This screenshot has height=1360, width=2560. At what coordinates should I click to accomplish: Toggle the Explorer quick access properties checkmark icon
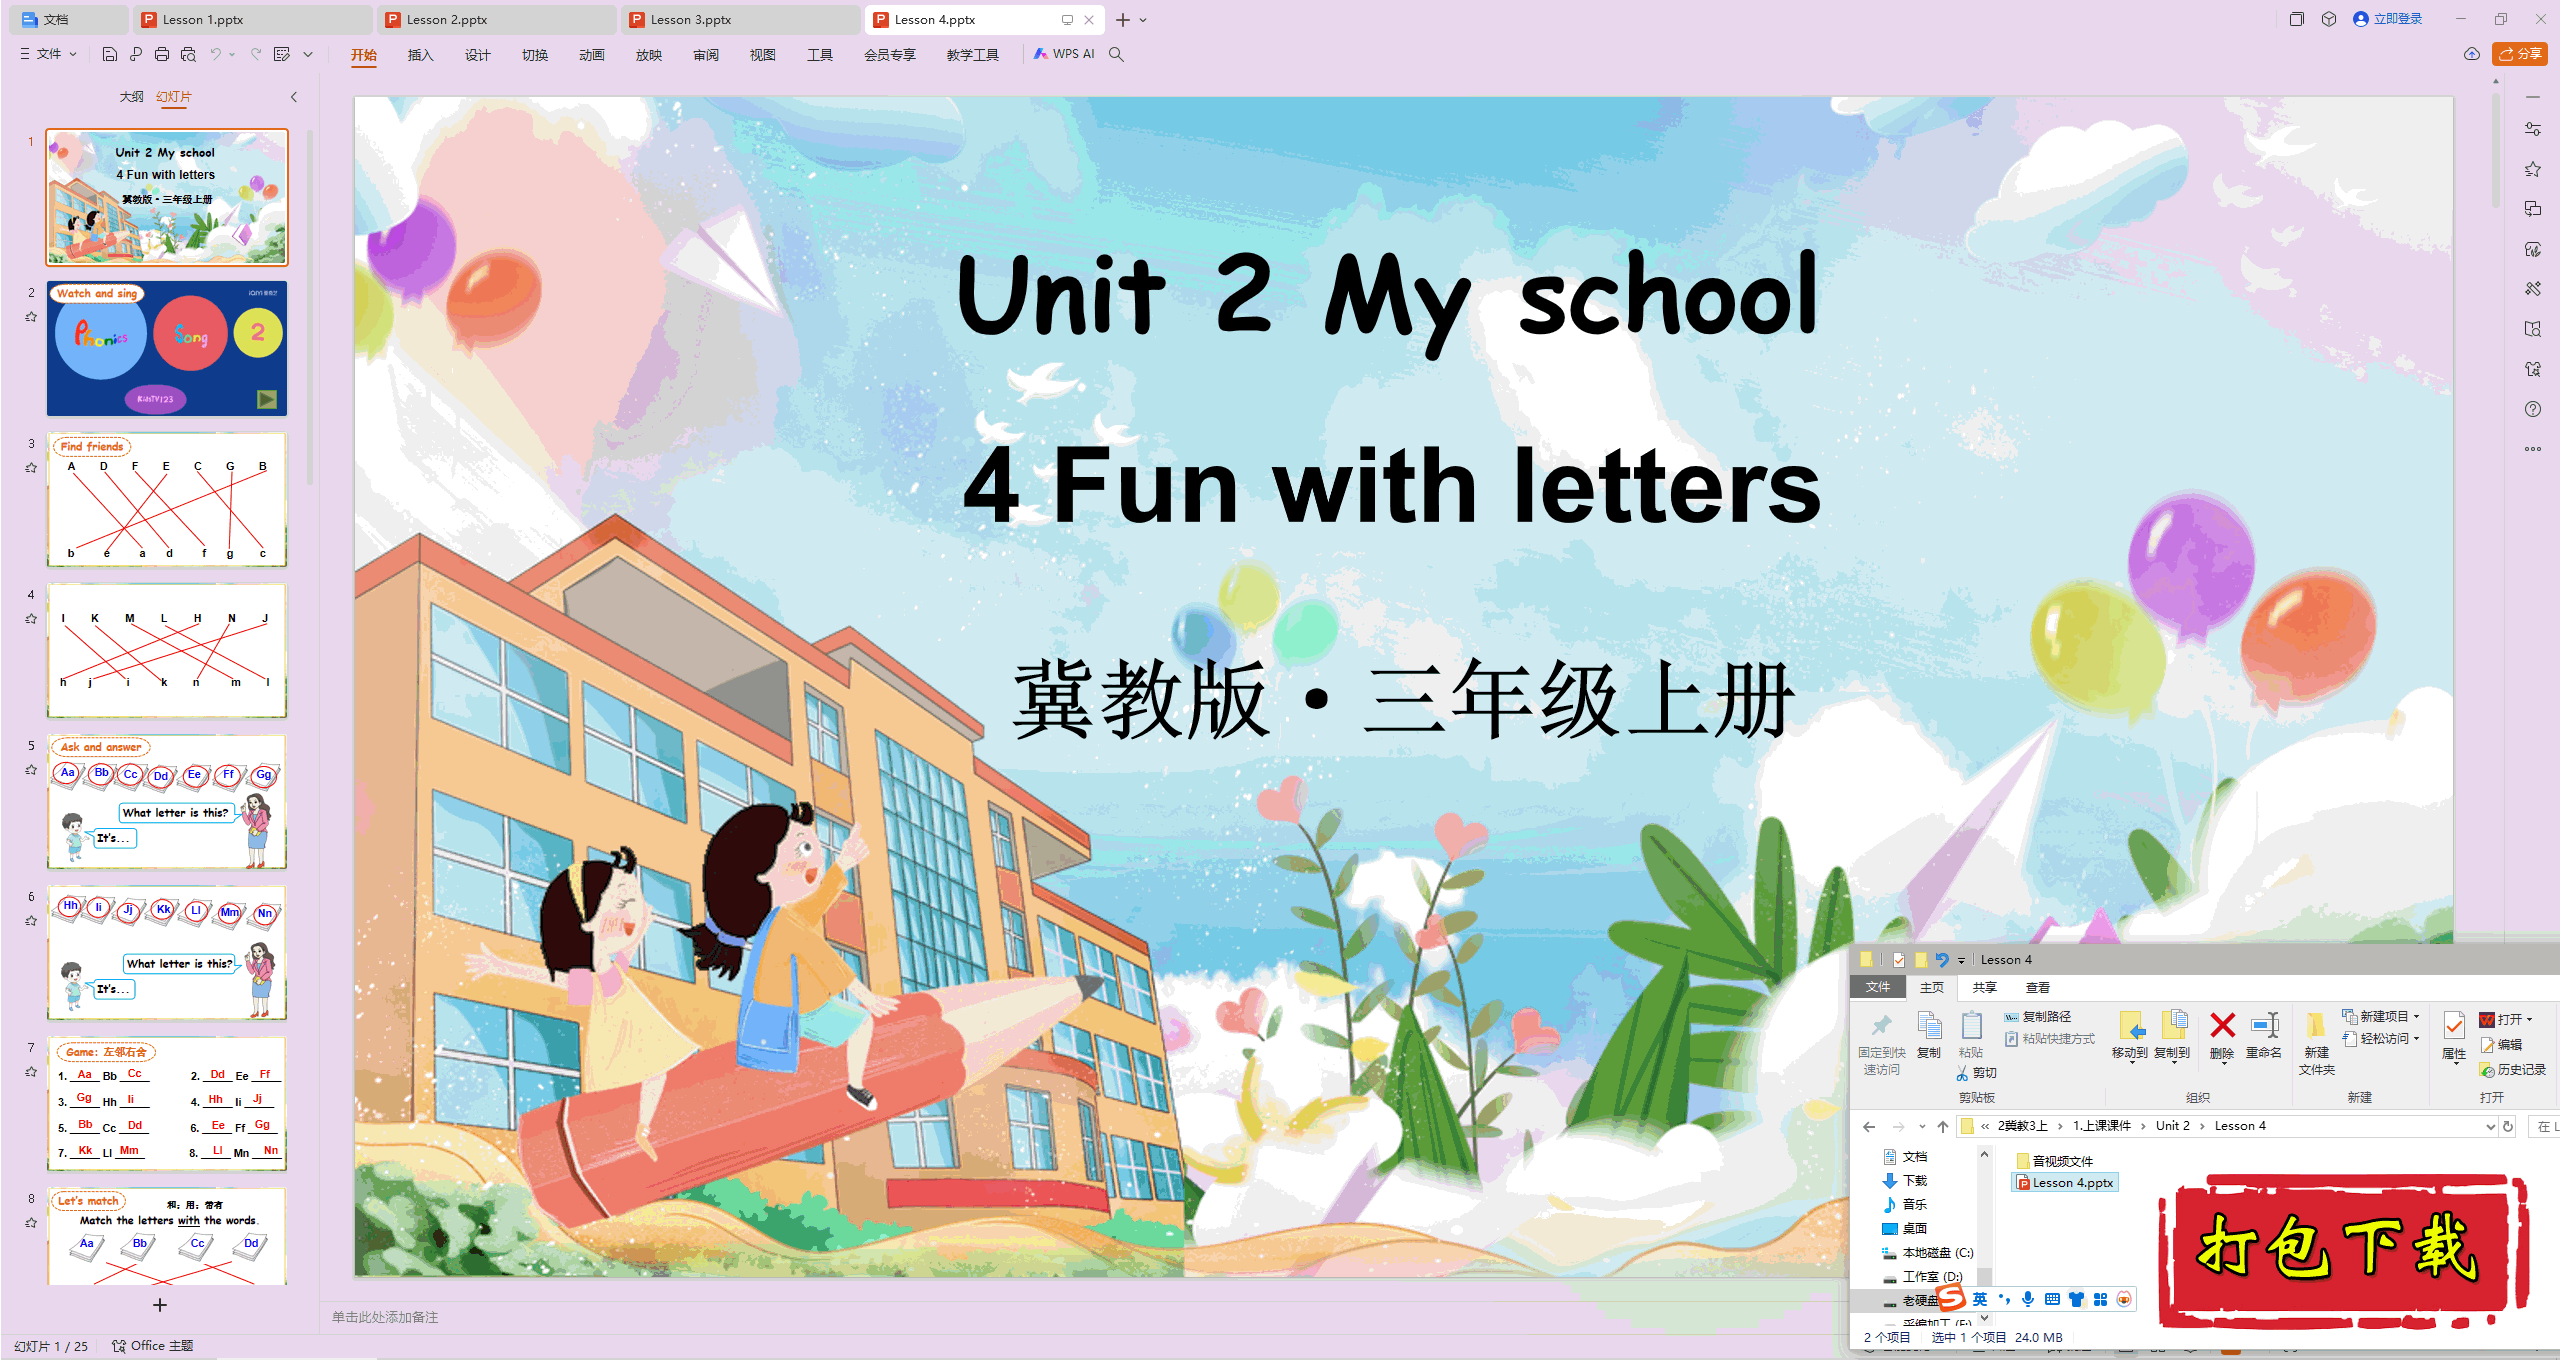[x=1898, y=960]
